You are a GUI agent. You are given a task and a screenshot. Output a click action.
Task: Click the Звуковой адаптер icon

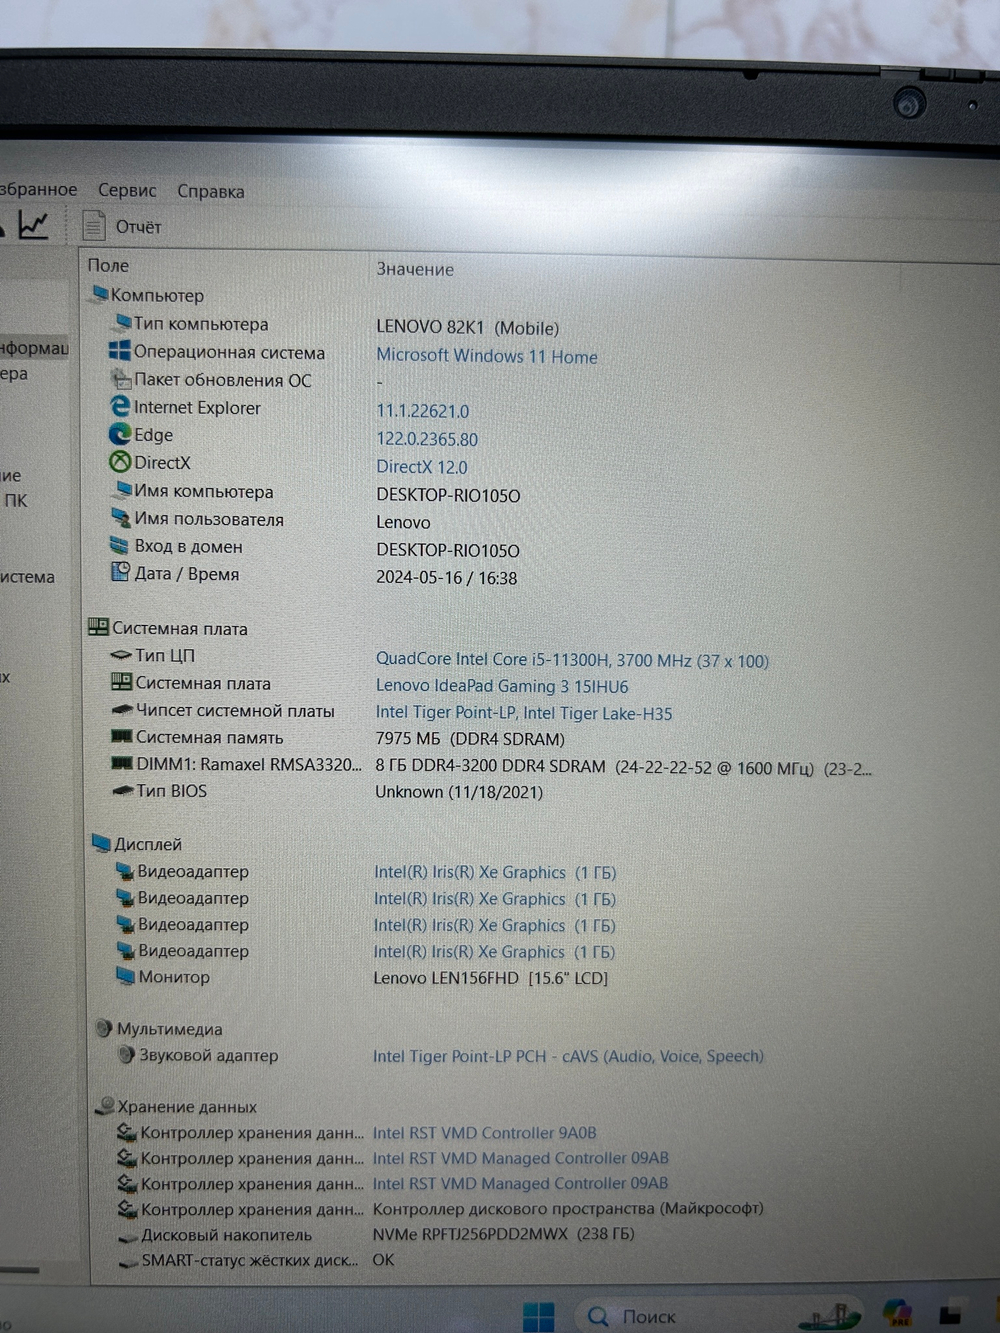126,1054
